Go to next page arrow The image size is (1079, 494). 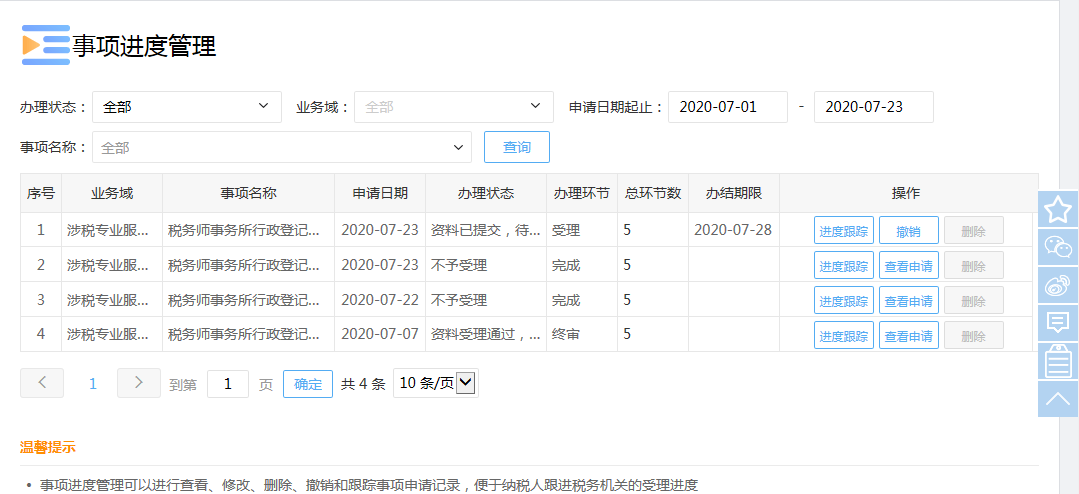(x=139, y=383)
